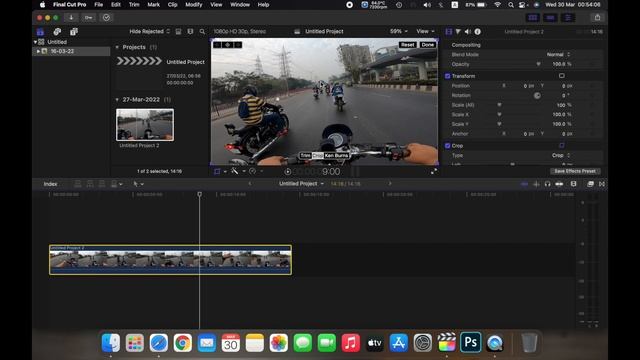The width and height of the screenshot is (640, 360).
Task: Expand the 16-03-22 event in sidebar
Action: pyautogui.click(x=38, y=51)
